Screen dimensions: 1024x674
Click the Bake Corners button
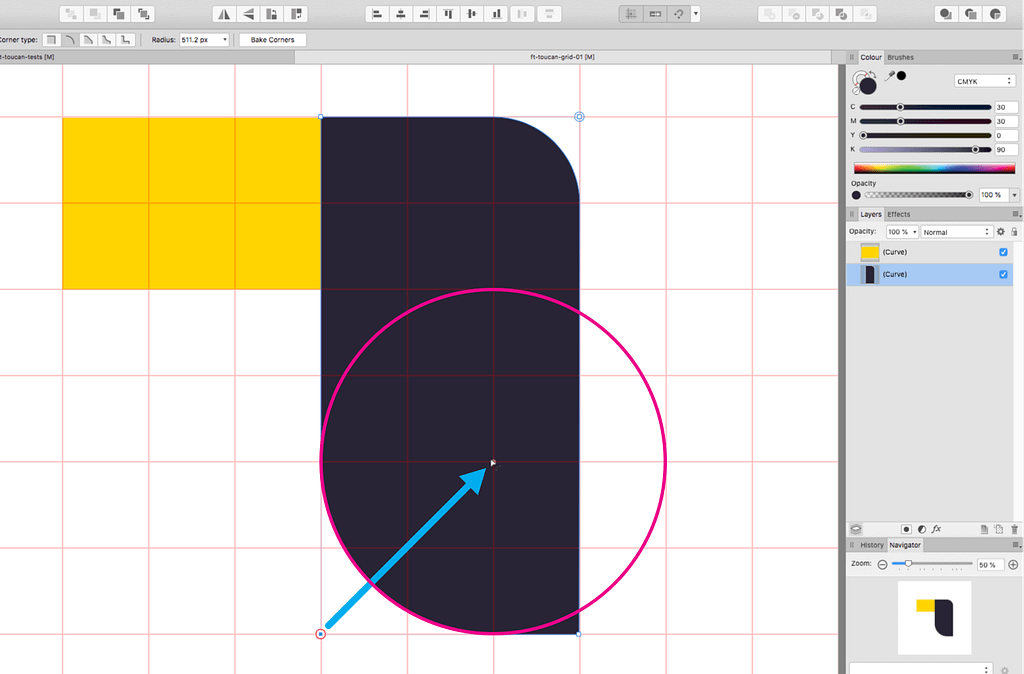pyautogui.click(x=272, y=39)
